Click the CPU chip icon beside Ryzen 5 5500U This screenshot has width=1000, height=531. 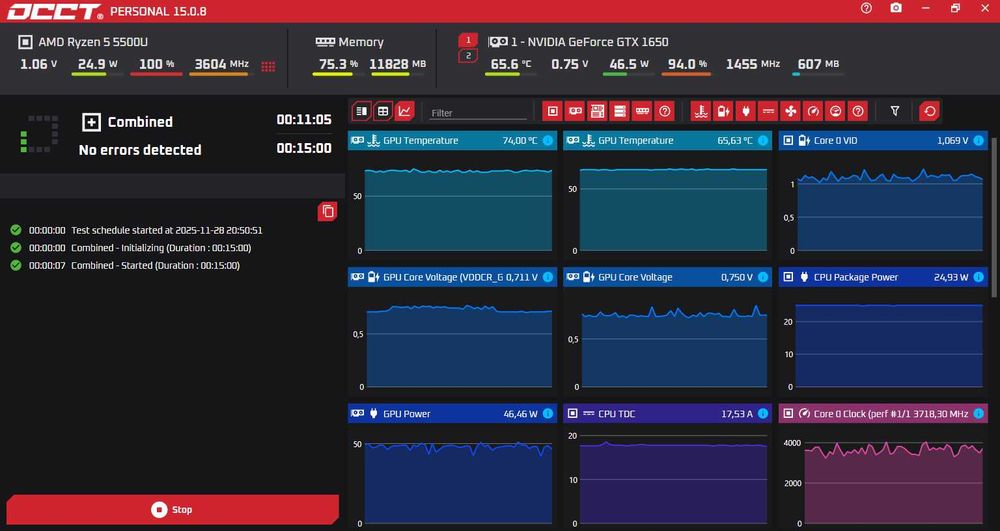pyautogui.click(x=25, y=42)
